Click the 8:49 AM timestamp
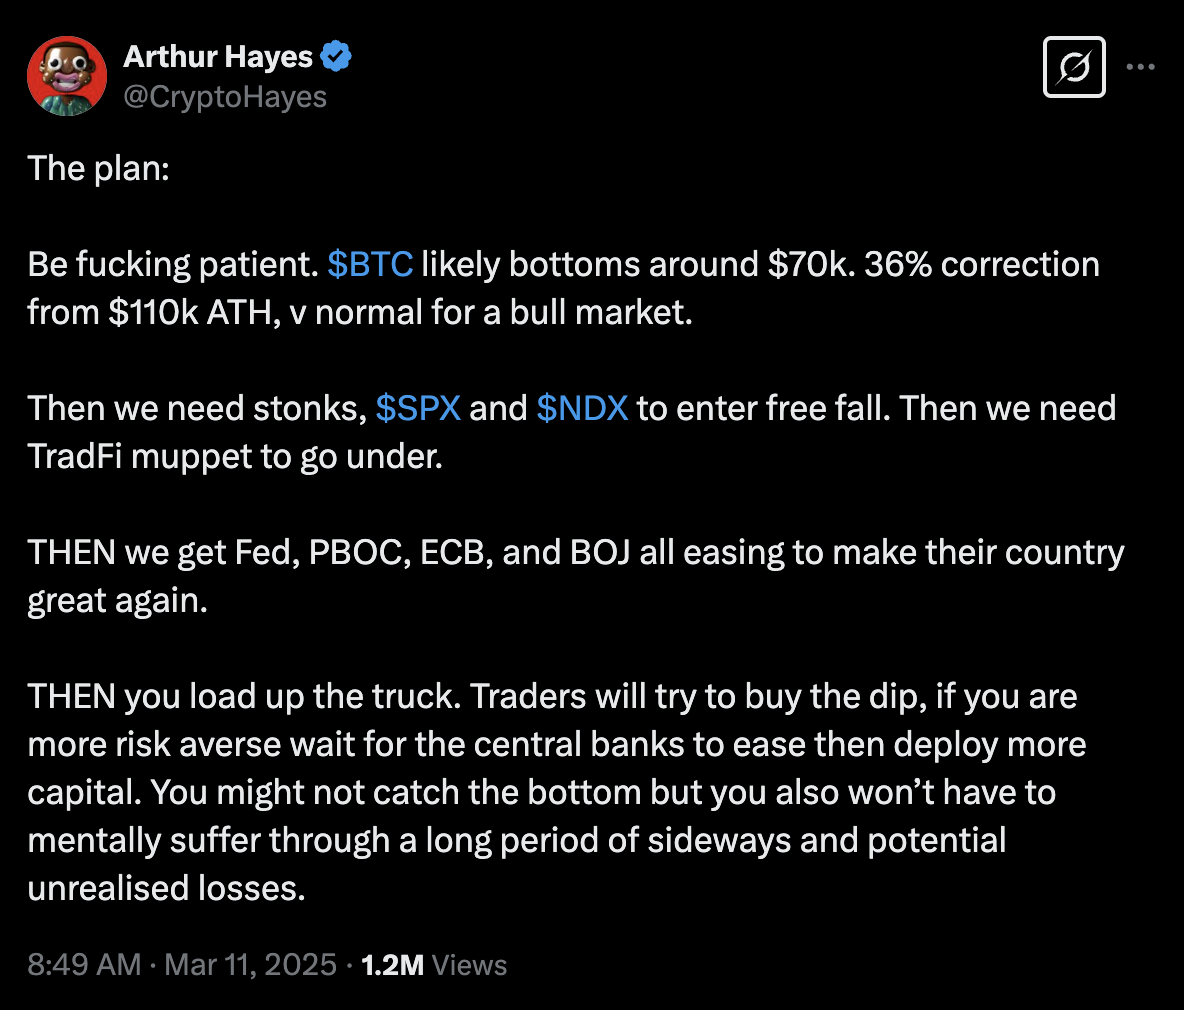1184x1010 pixels. (83, 965)
